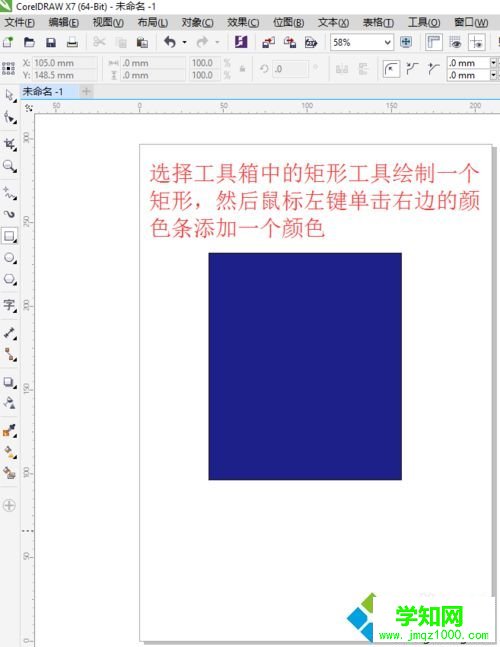
Task: Select the Shape edit tool
Action: coord(9,117)
